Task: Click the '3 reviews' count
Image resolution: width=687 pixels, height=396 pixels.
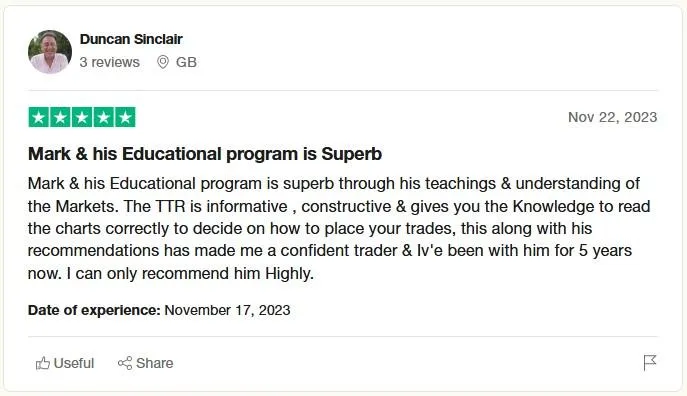Action: coord(110,62)
